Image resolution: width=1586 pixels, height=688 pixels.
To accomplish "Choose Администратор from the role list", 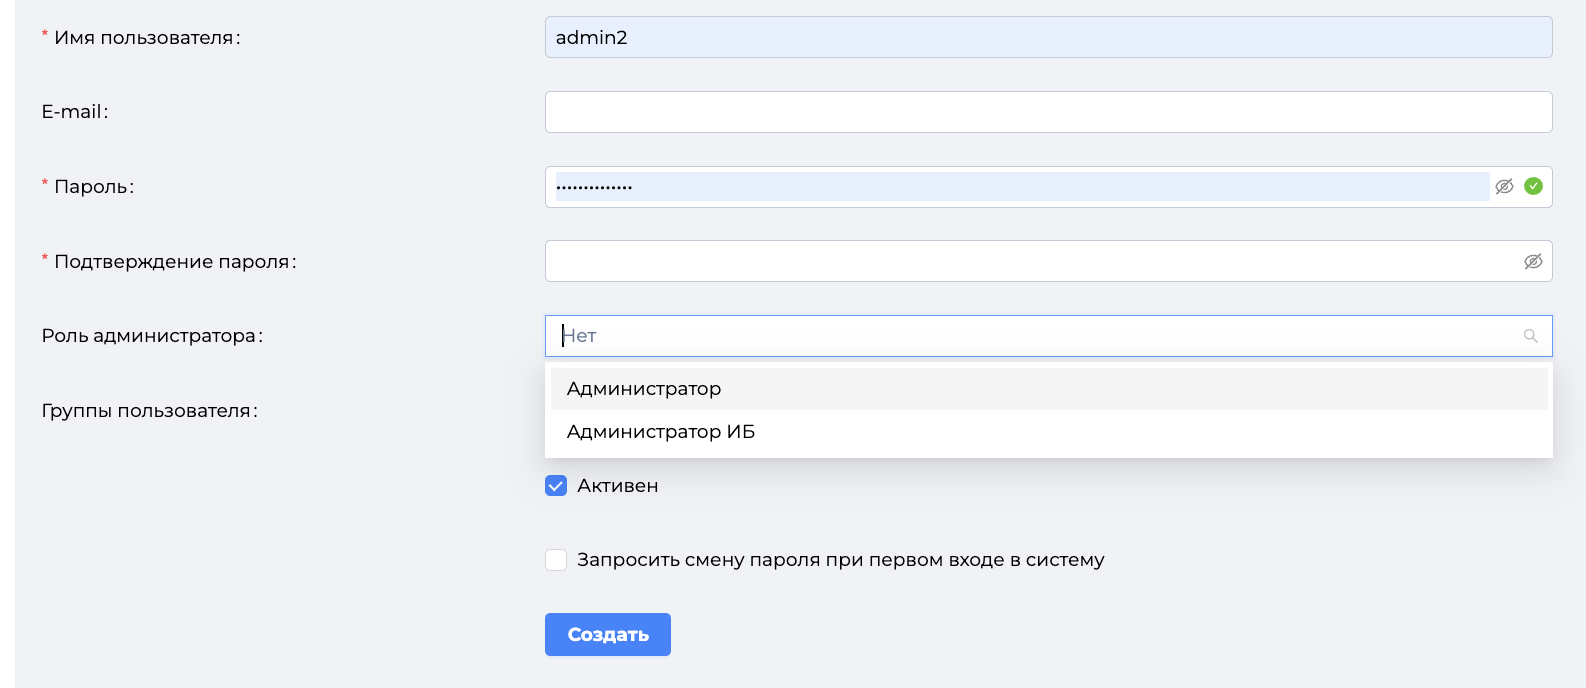I will click(x=1049, y=389).
